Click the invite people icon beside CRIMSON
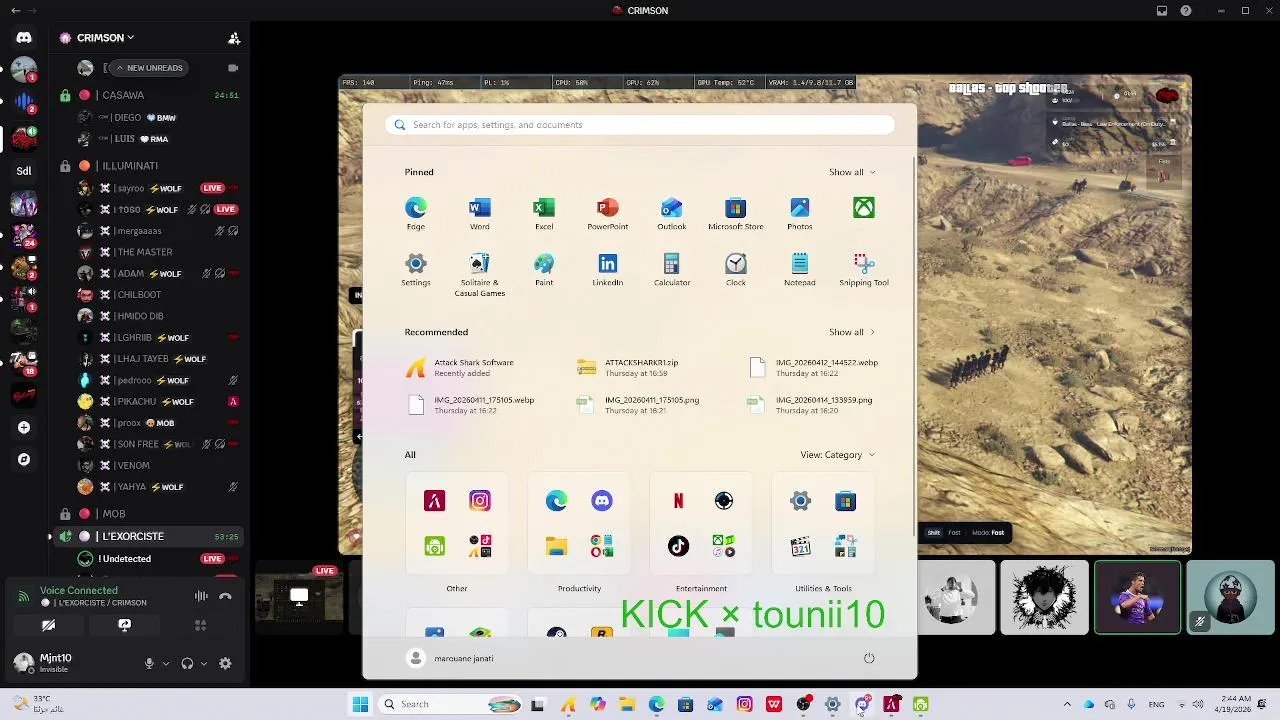The width and height of the screenshot is (1280, 720). click(234, 38)
